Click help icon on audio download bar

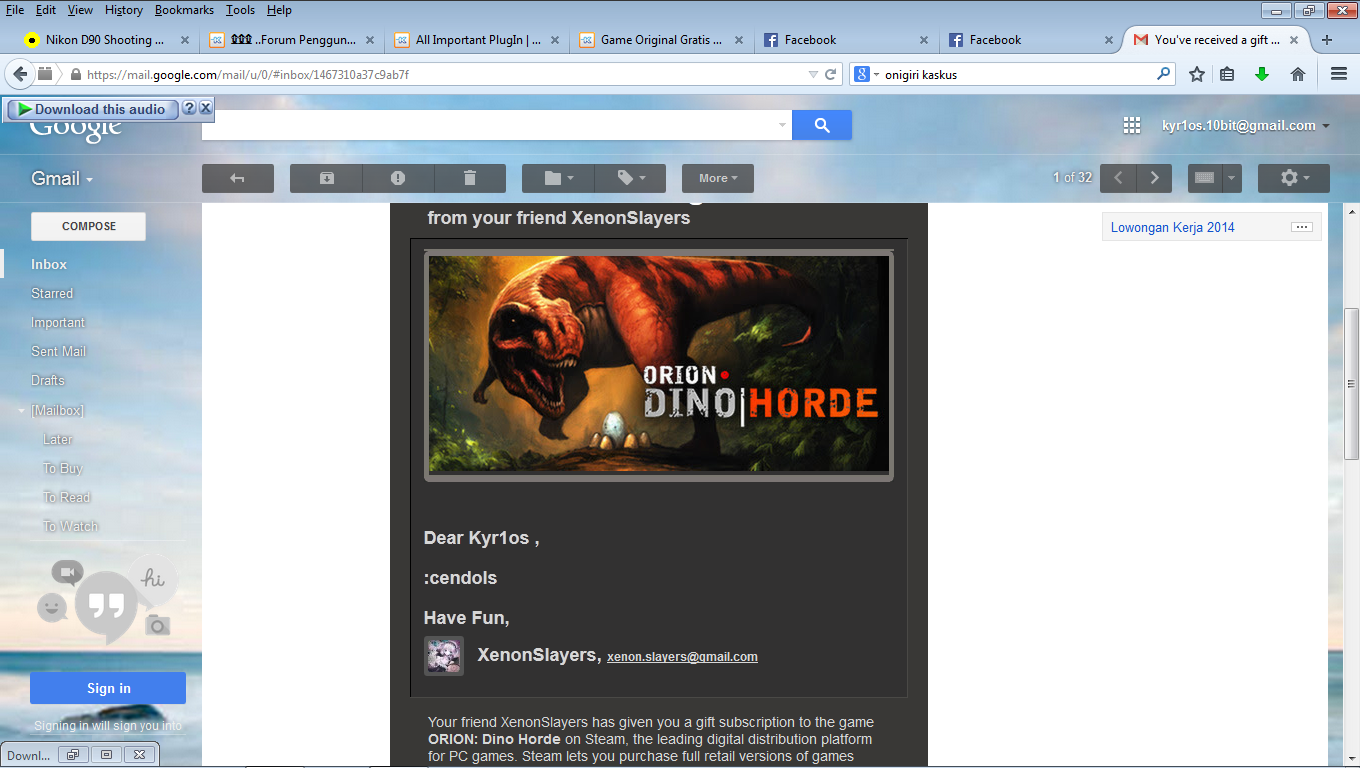click(x=188, y=108)
